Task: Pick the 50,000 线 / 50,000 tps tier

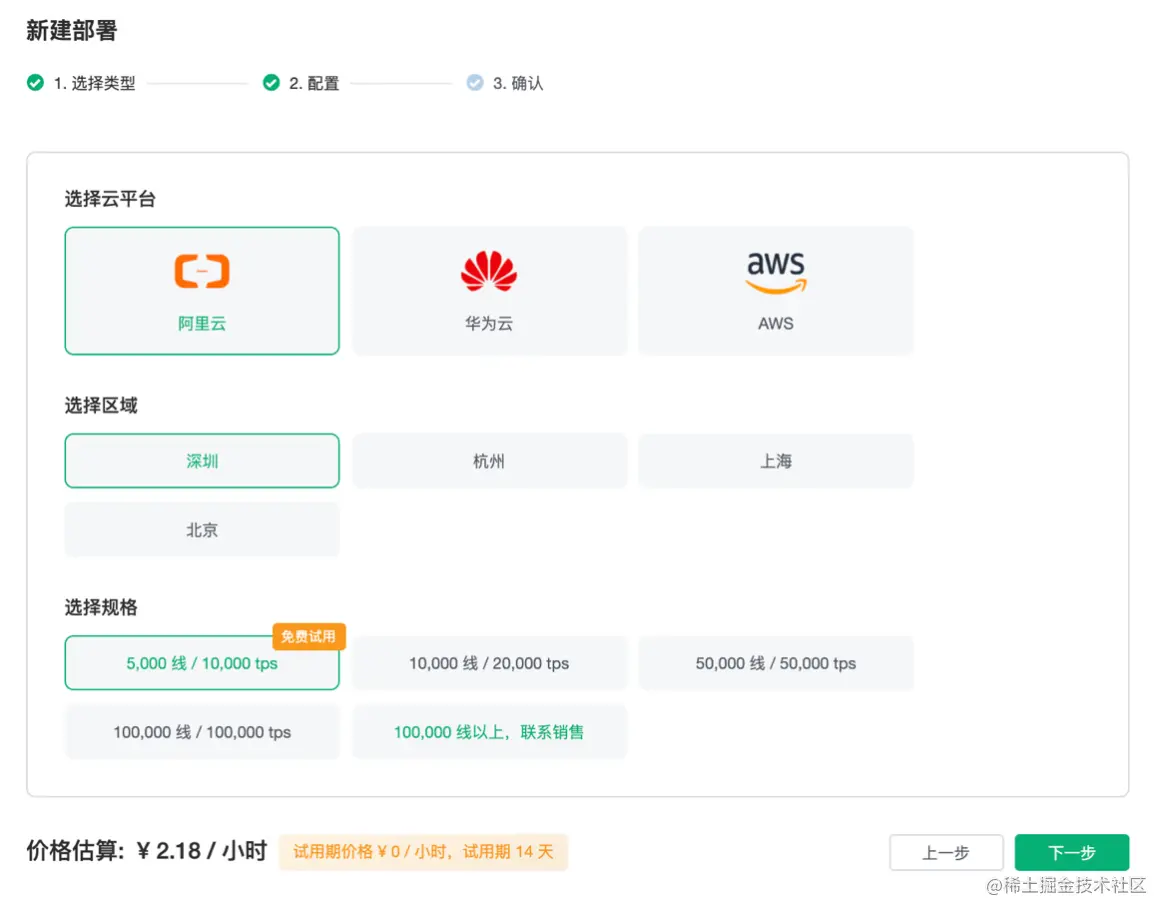Action: click(x=776, y=663)
